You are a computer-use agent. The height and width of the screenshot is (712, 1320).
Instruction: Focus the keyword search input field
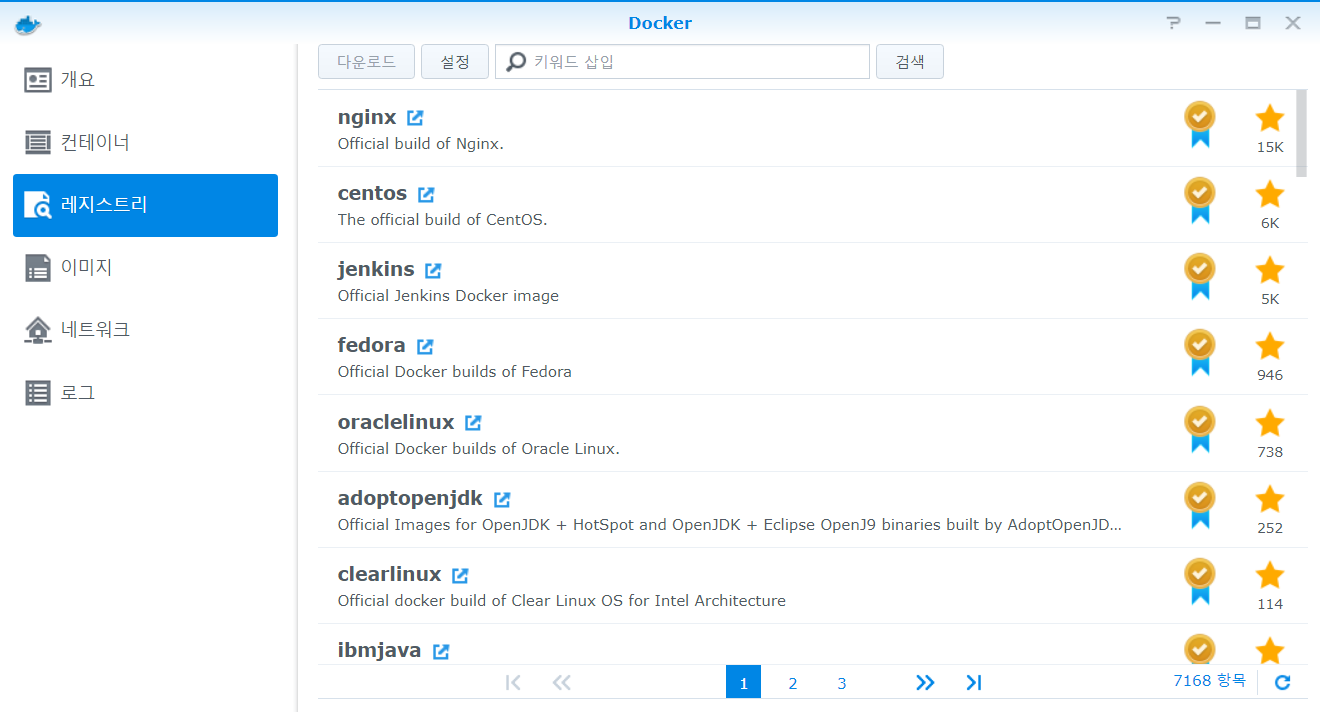(683, 62)
